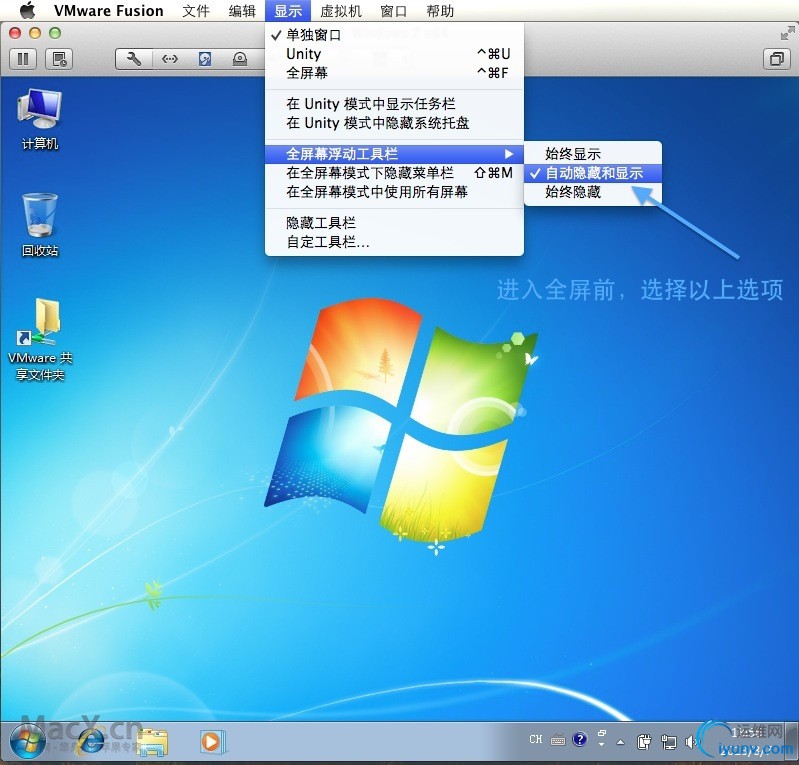Open the 窗口 menu
Screen dimensions: 799x765
[x=394, y=11]
